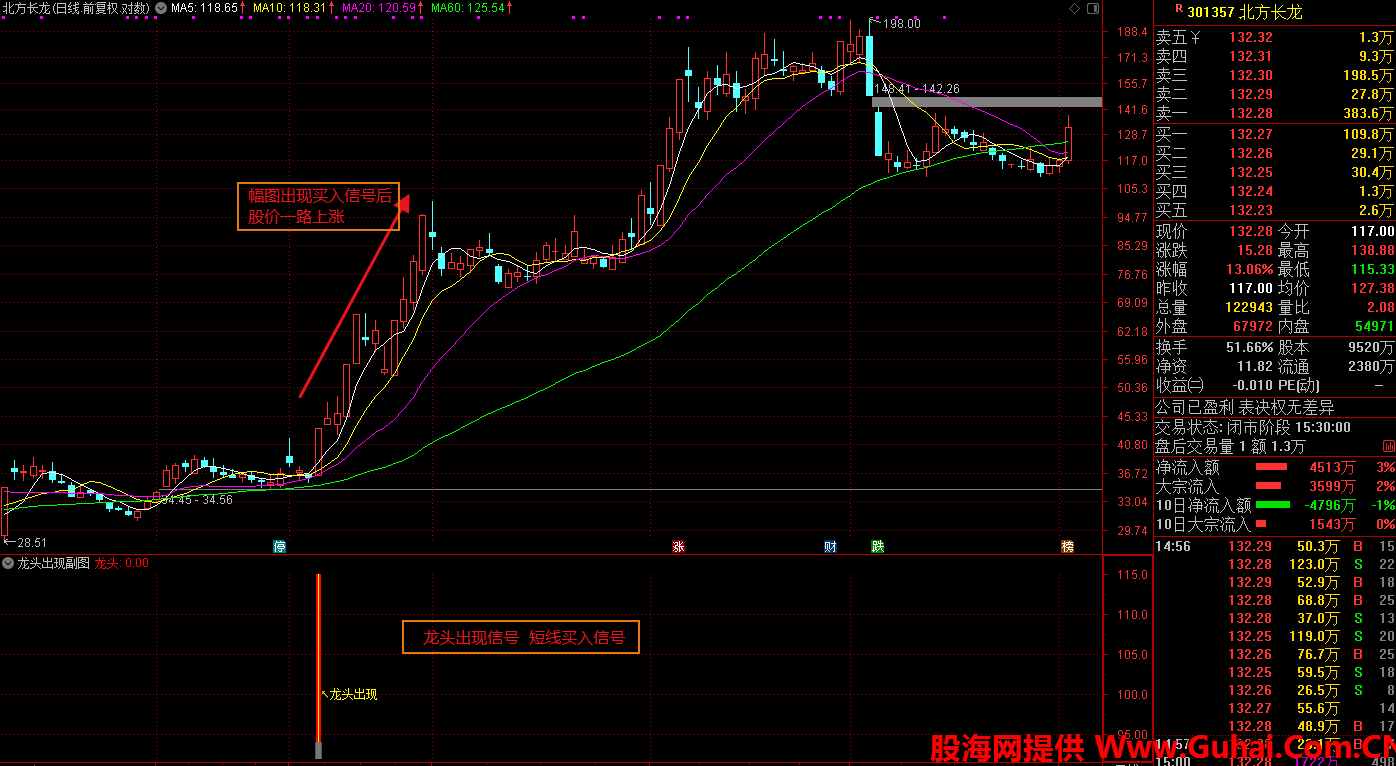Toggle the 收益(三) quarter selector

(1180, 385)
